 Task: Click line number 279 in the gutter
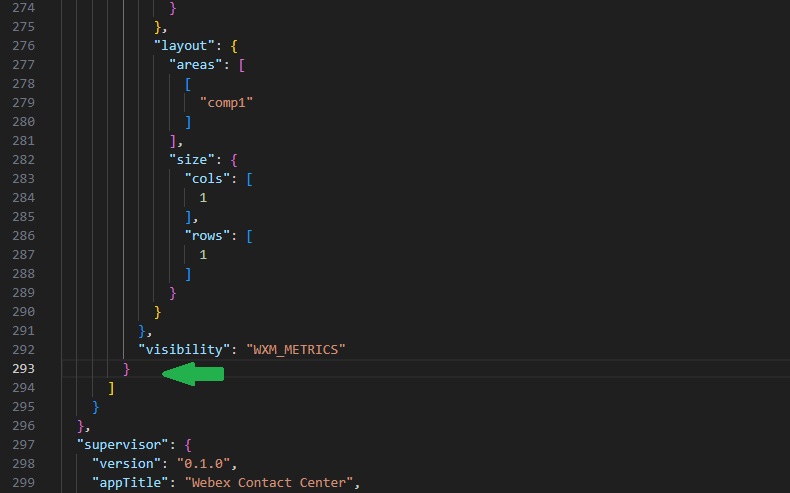(24, 103)
